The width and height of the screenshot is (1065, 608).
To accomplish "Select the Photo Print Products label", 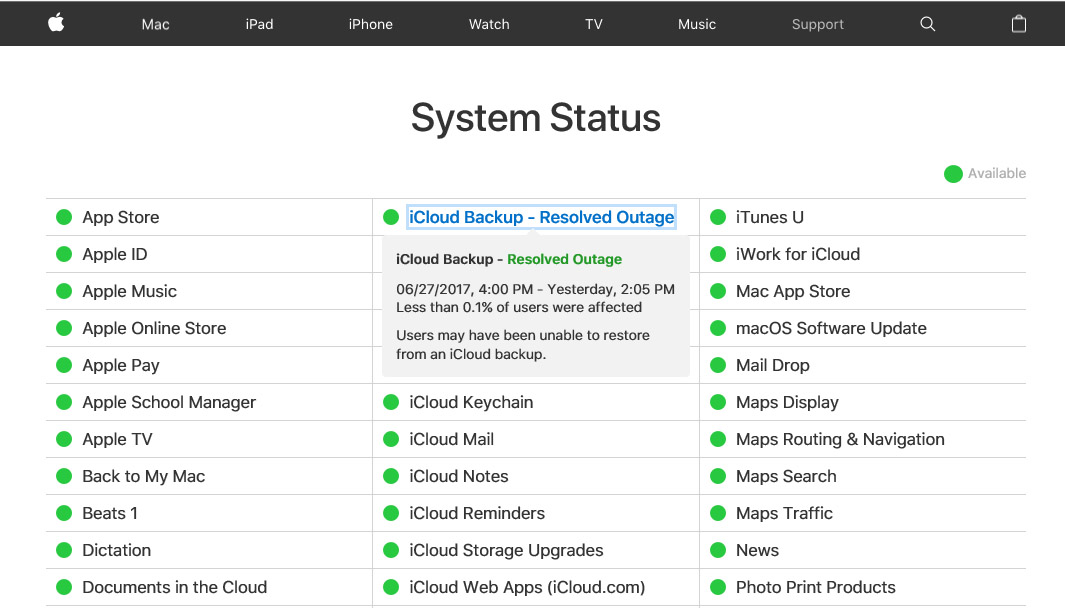I will [816, 587].
